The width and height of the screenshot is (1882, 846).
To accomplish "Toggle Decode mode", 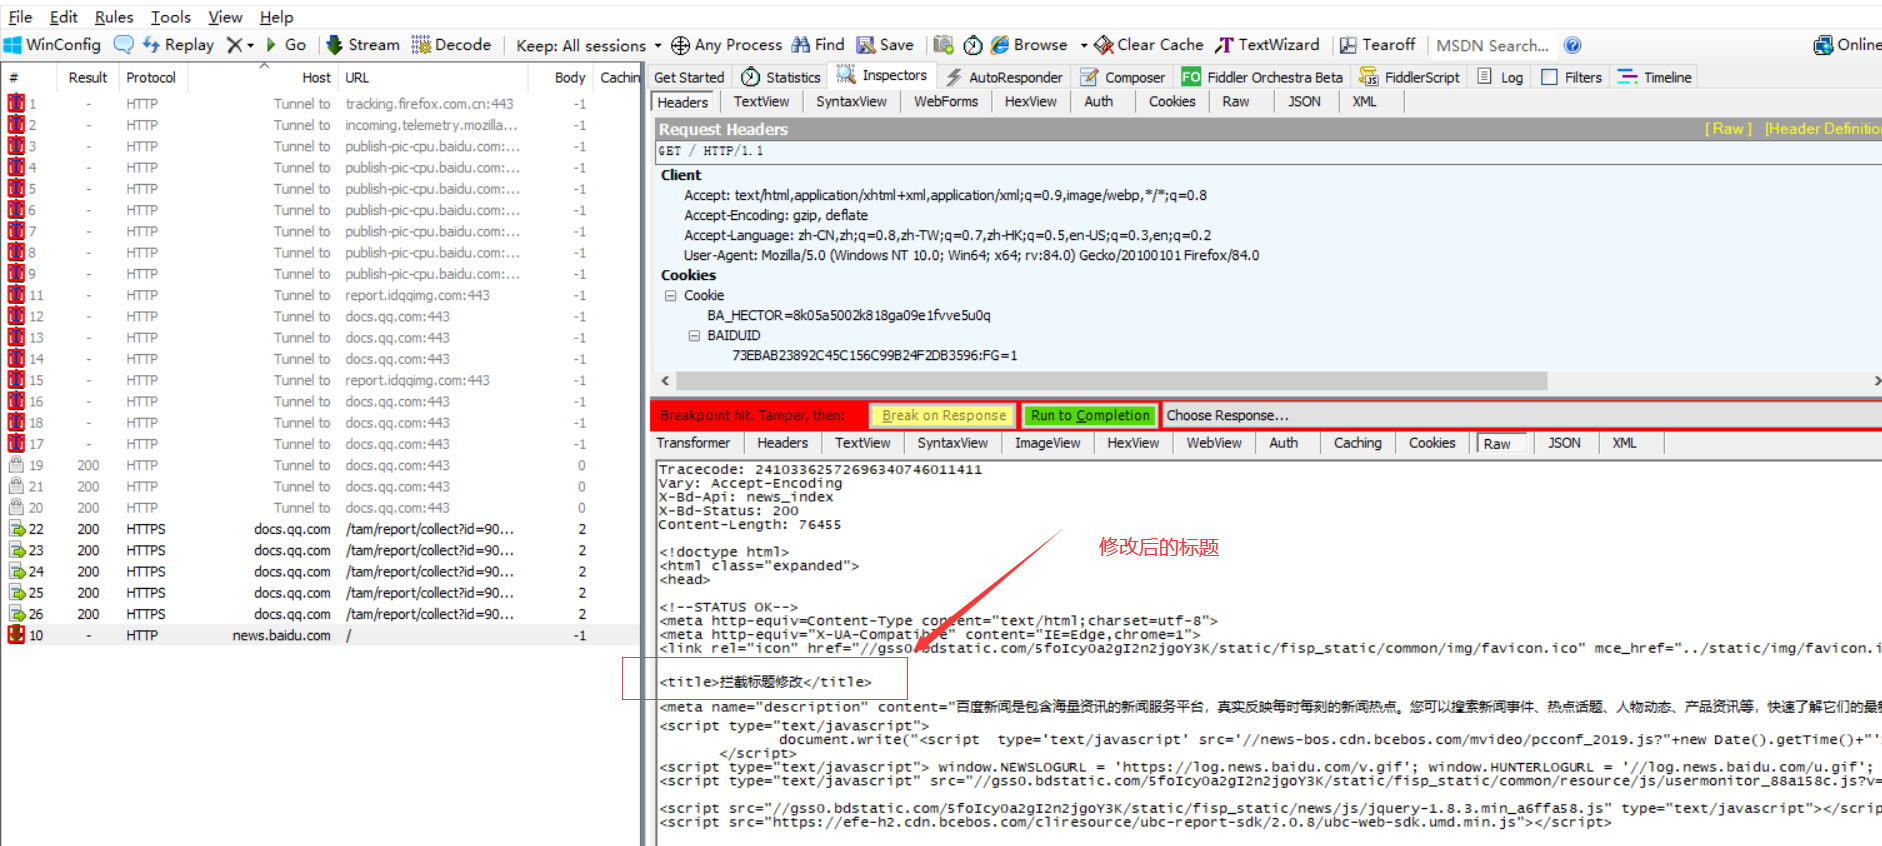I will point(451,45).
